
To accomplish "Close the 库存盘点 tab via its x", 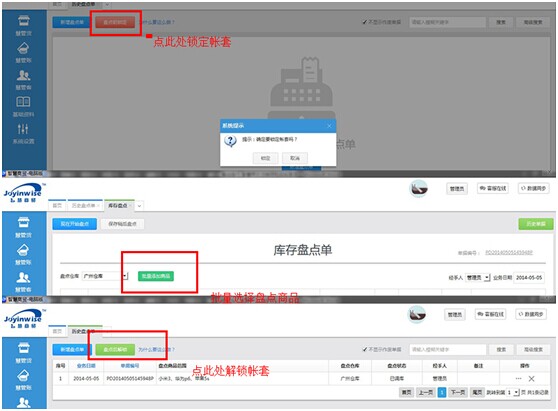I will [130, 206].
